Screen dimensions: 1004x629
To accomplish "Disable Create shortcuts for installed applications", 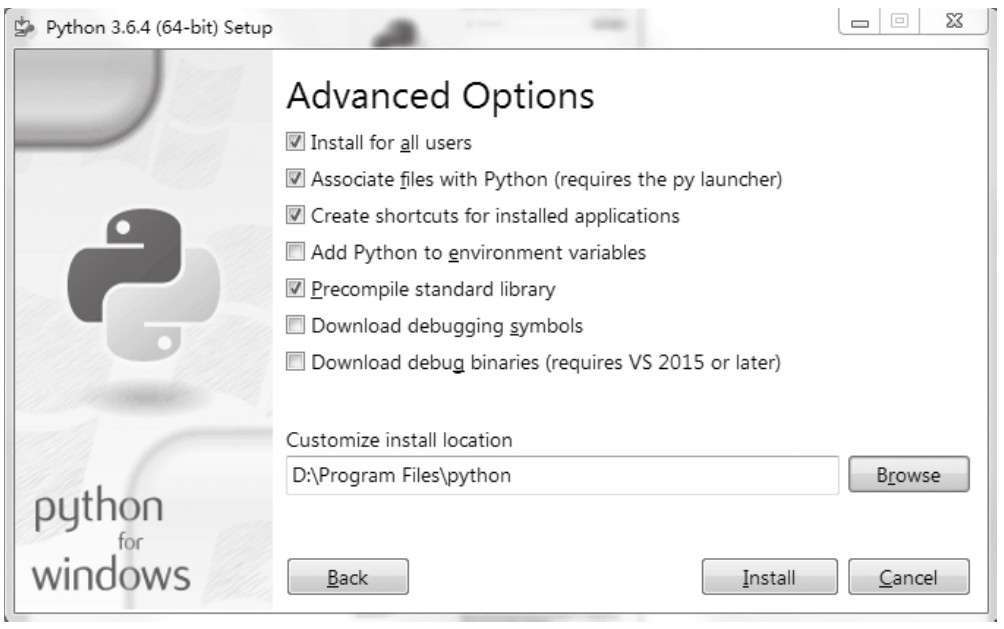I will point(295,216).
